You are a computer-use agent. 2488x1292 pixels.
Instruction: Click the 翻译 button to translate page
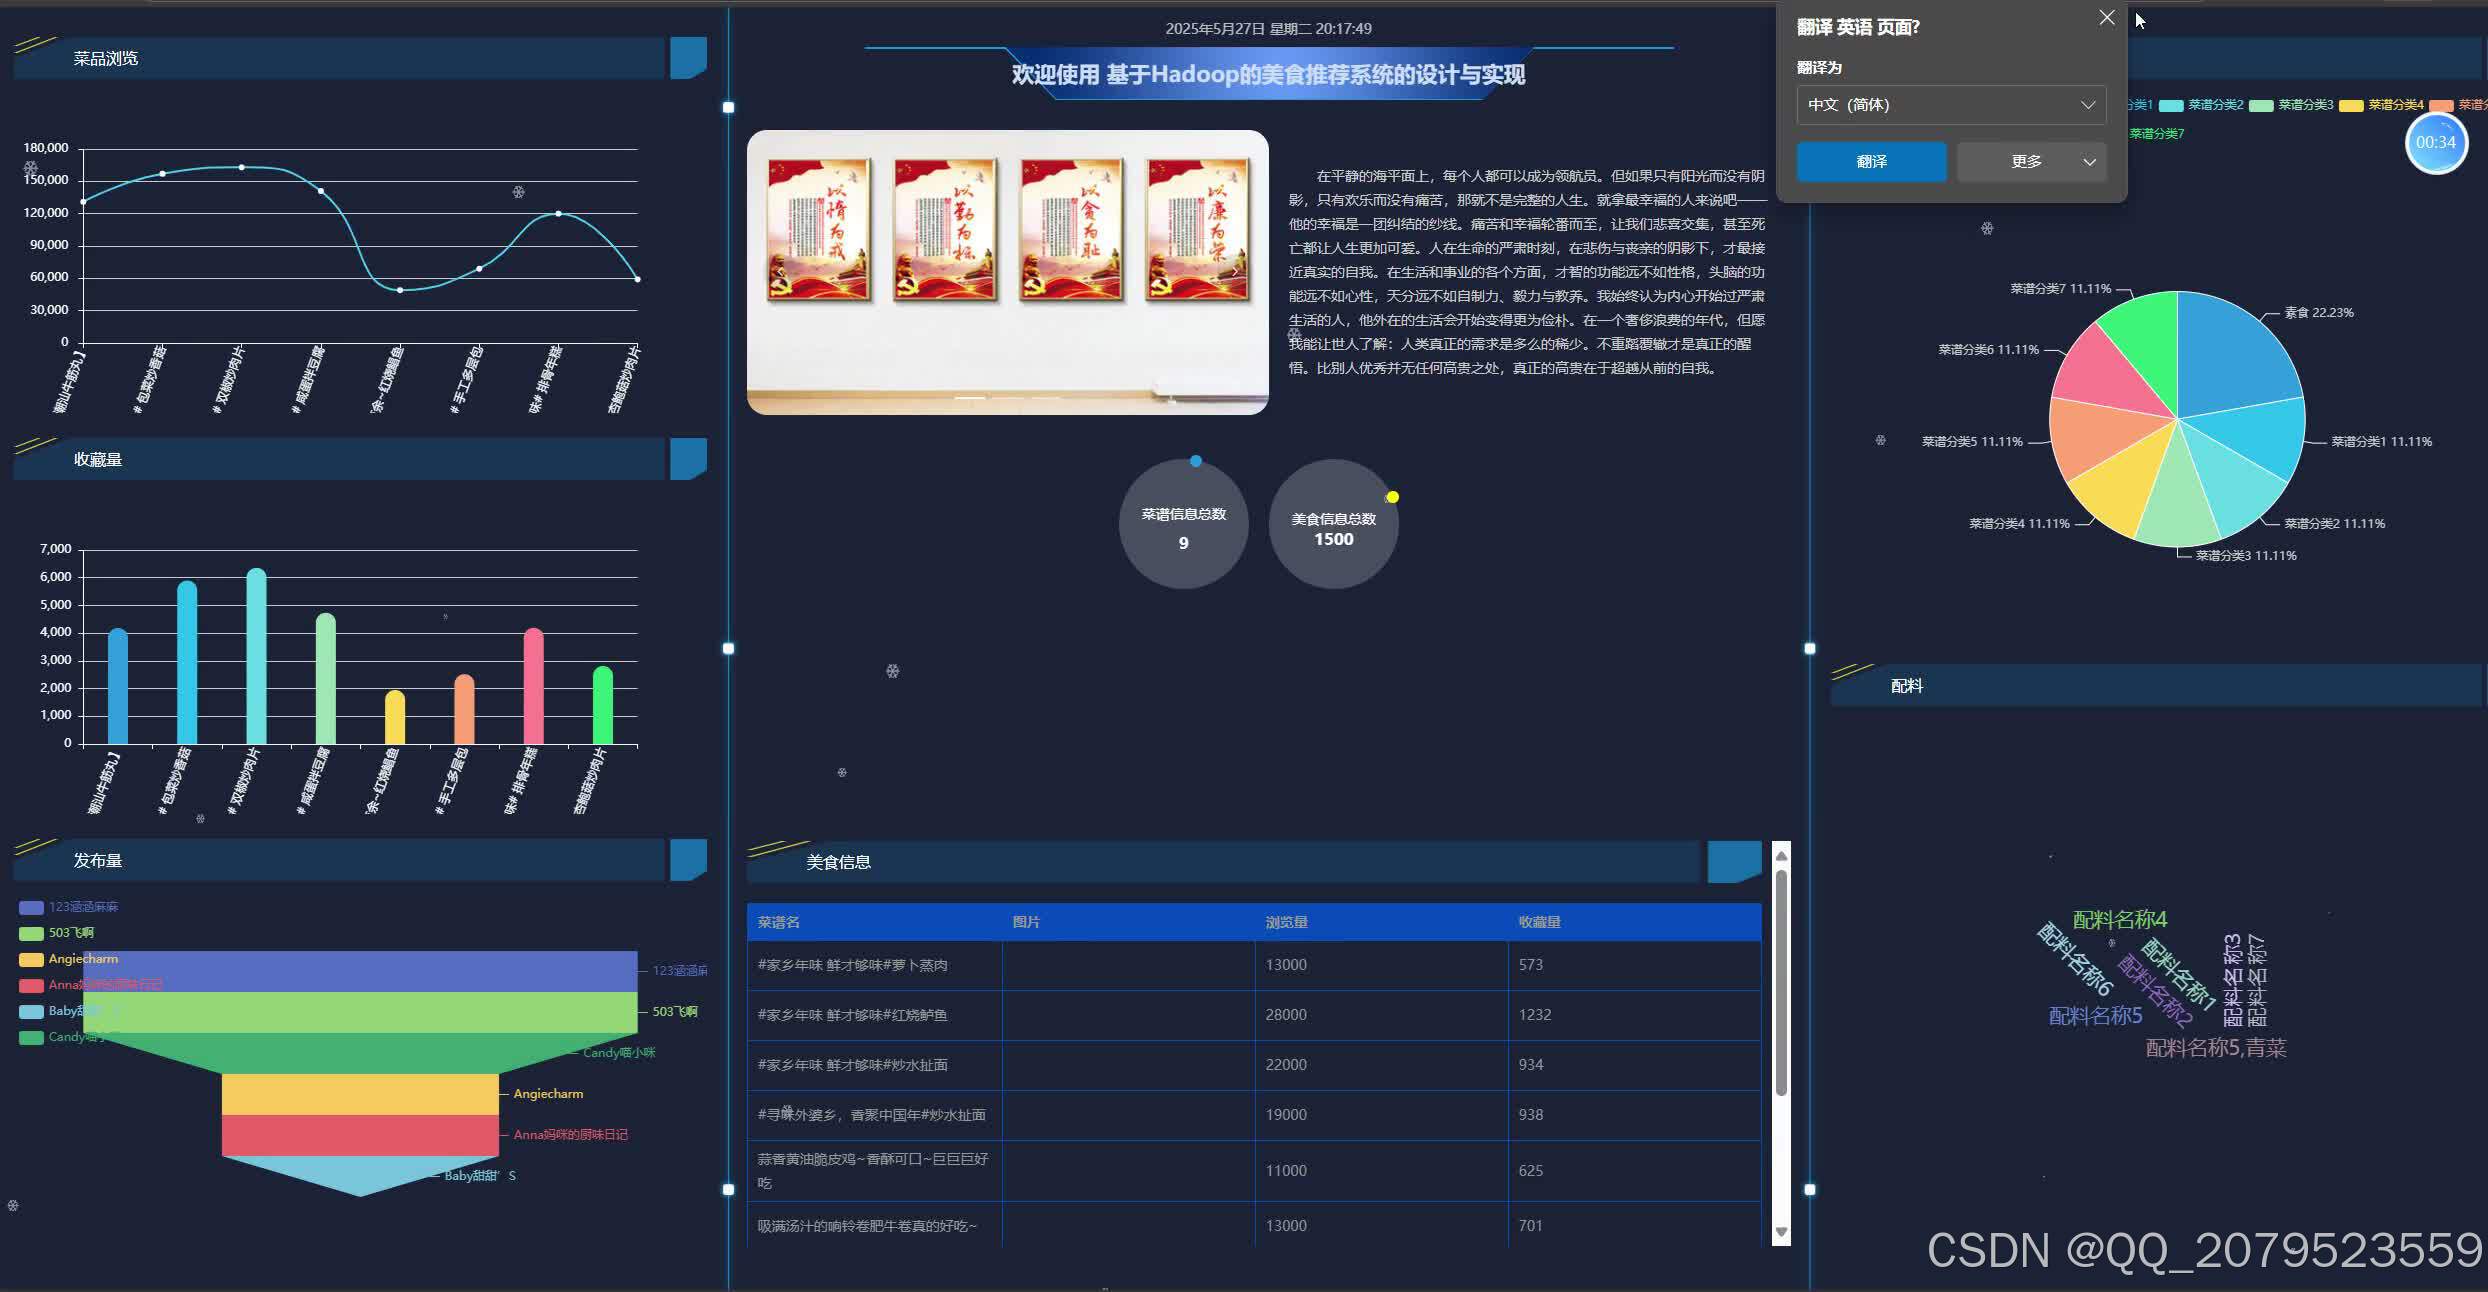tap(1871, 161)
